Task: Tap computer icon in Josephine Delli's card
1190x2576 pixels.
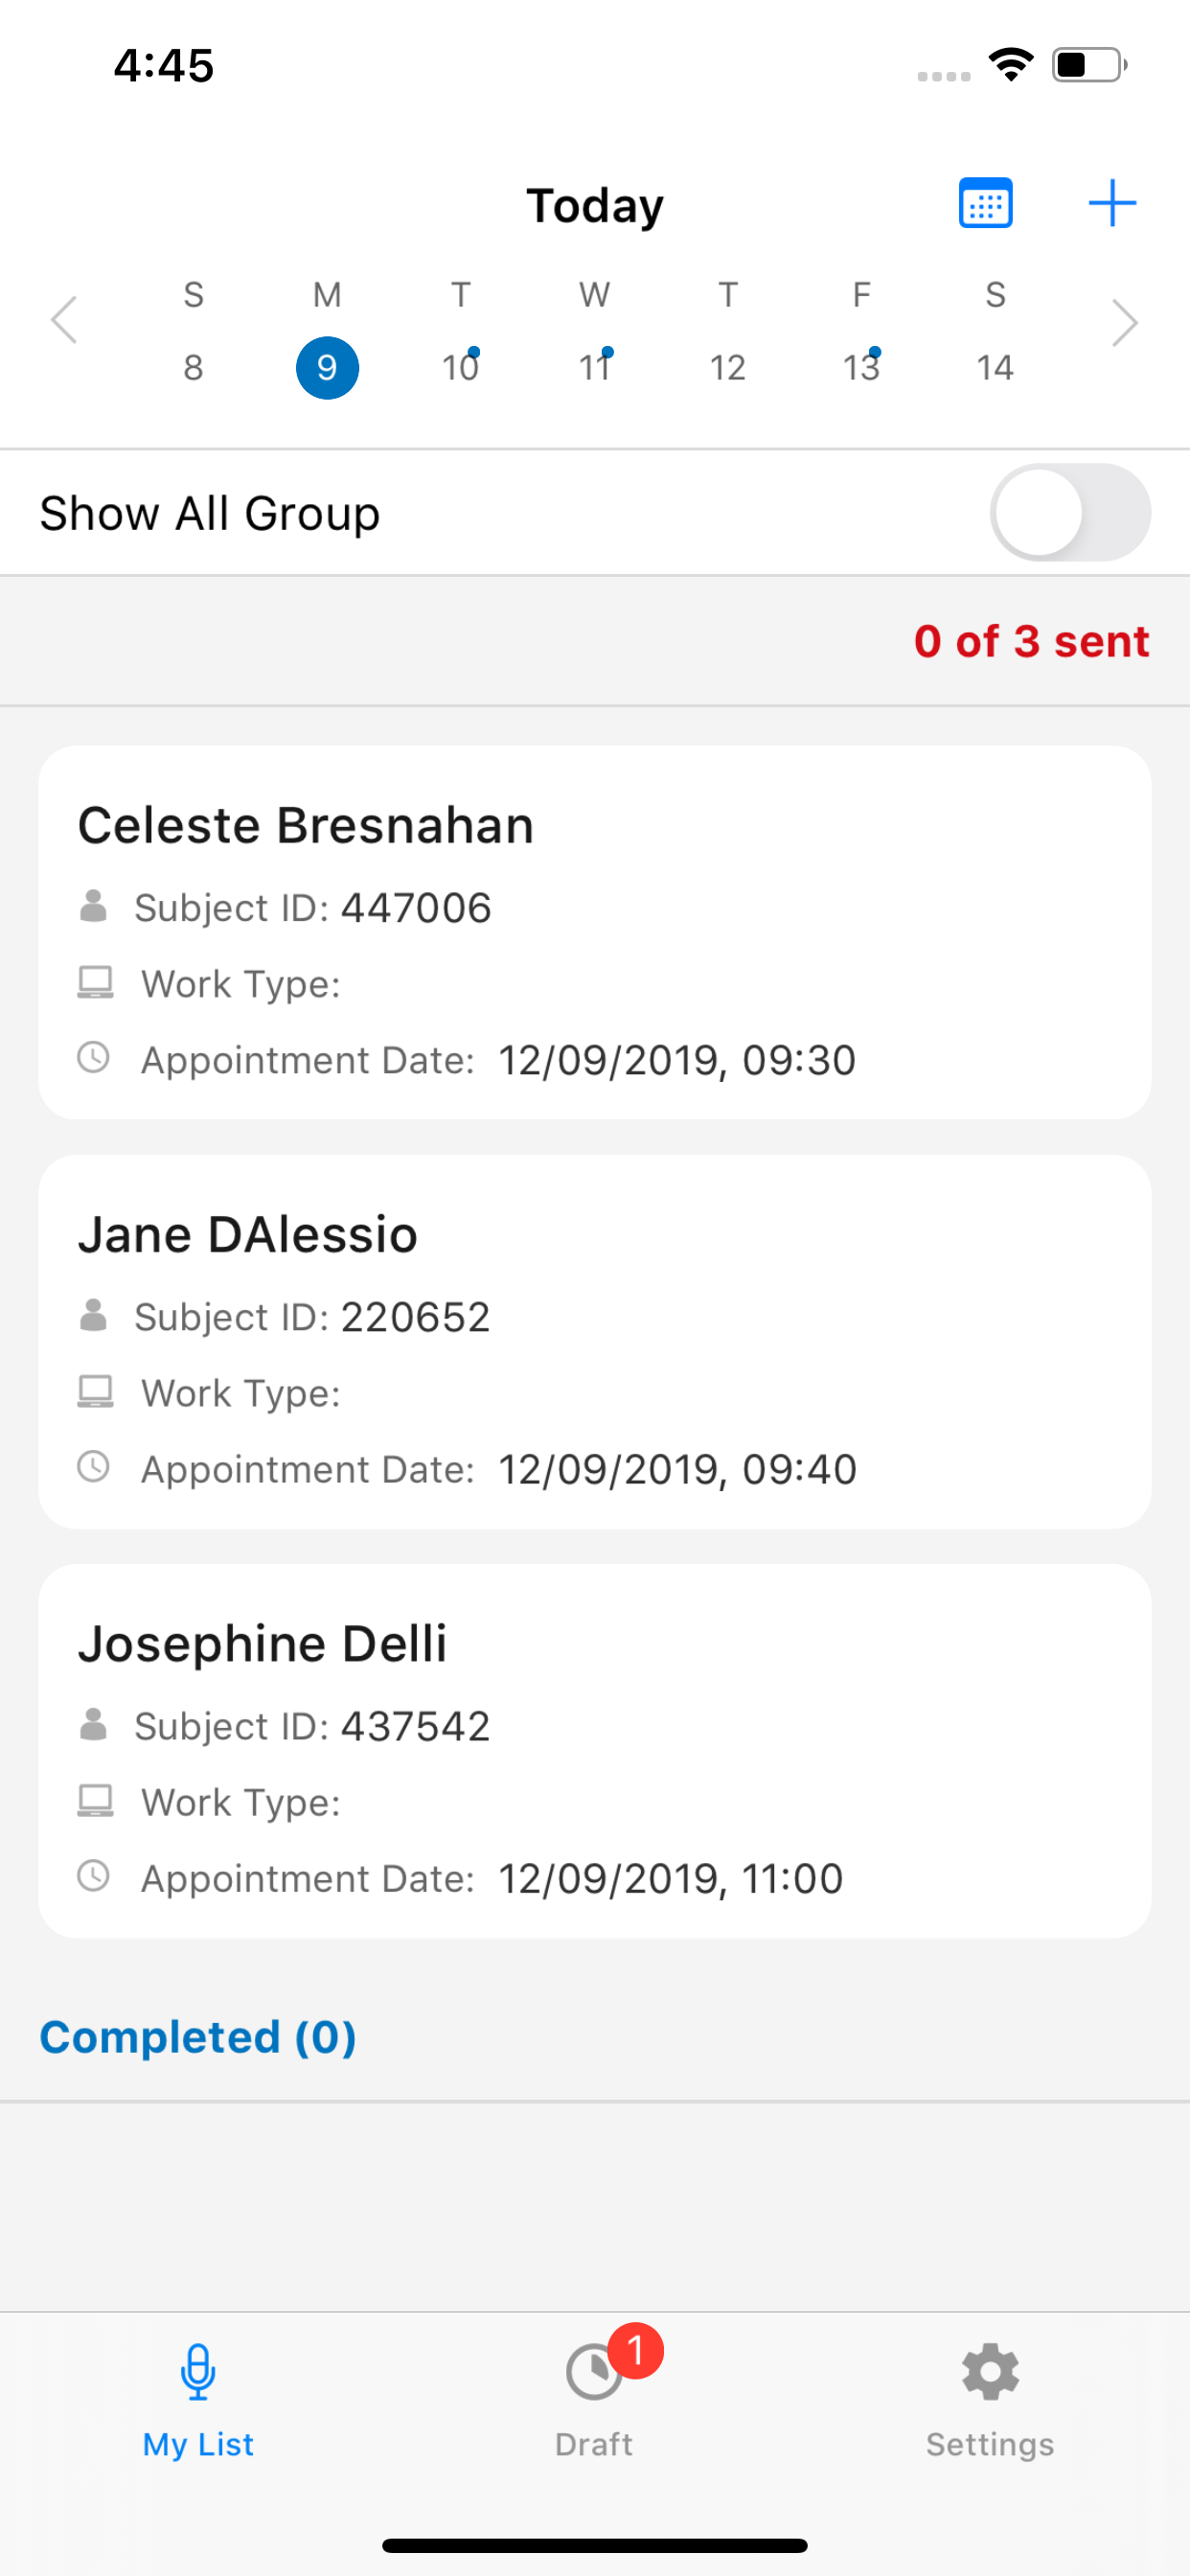Action: (95, 1801)
